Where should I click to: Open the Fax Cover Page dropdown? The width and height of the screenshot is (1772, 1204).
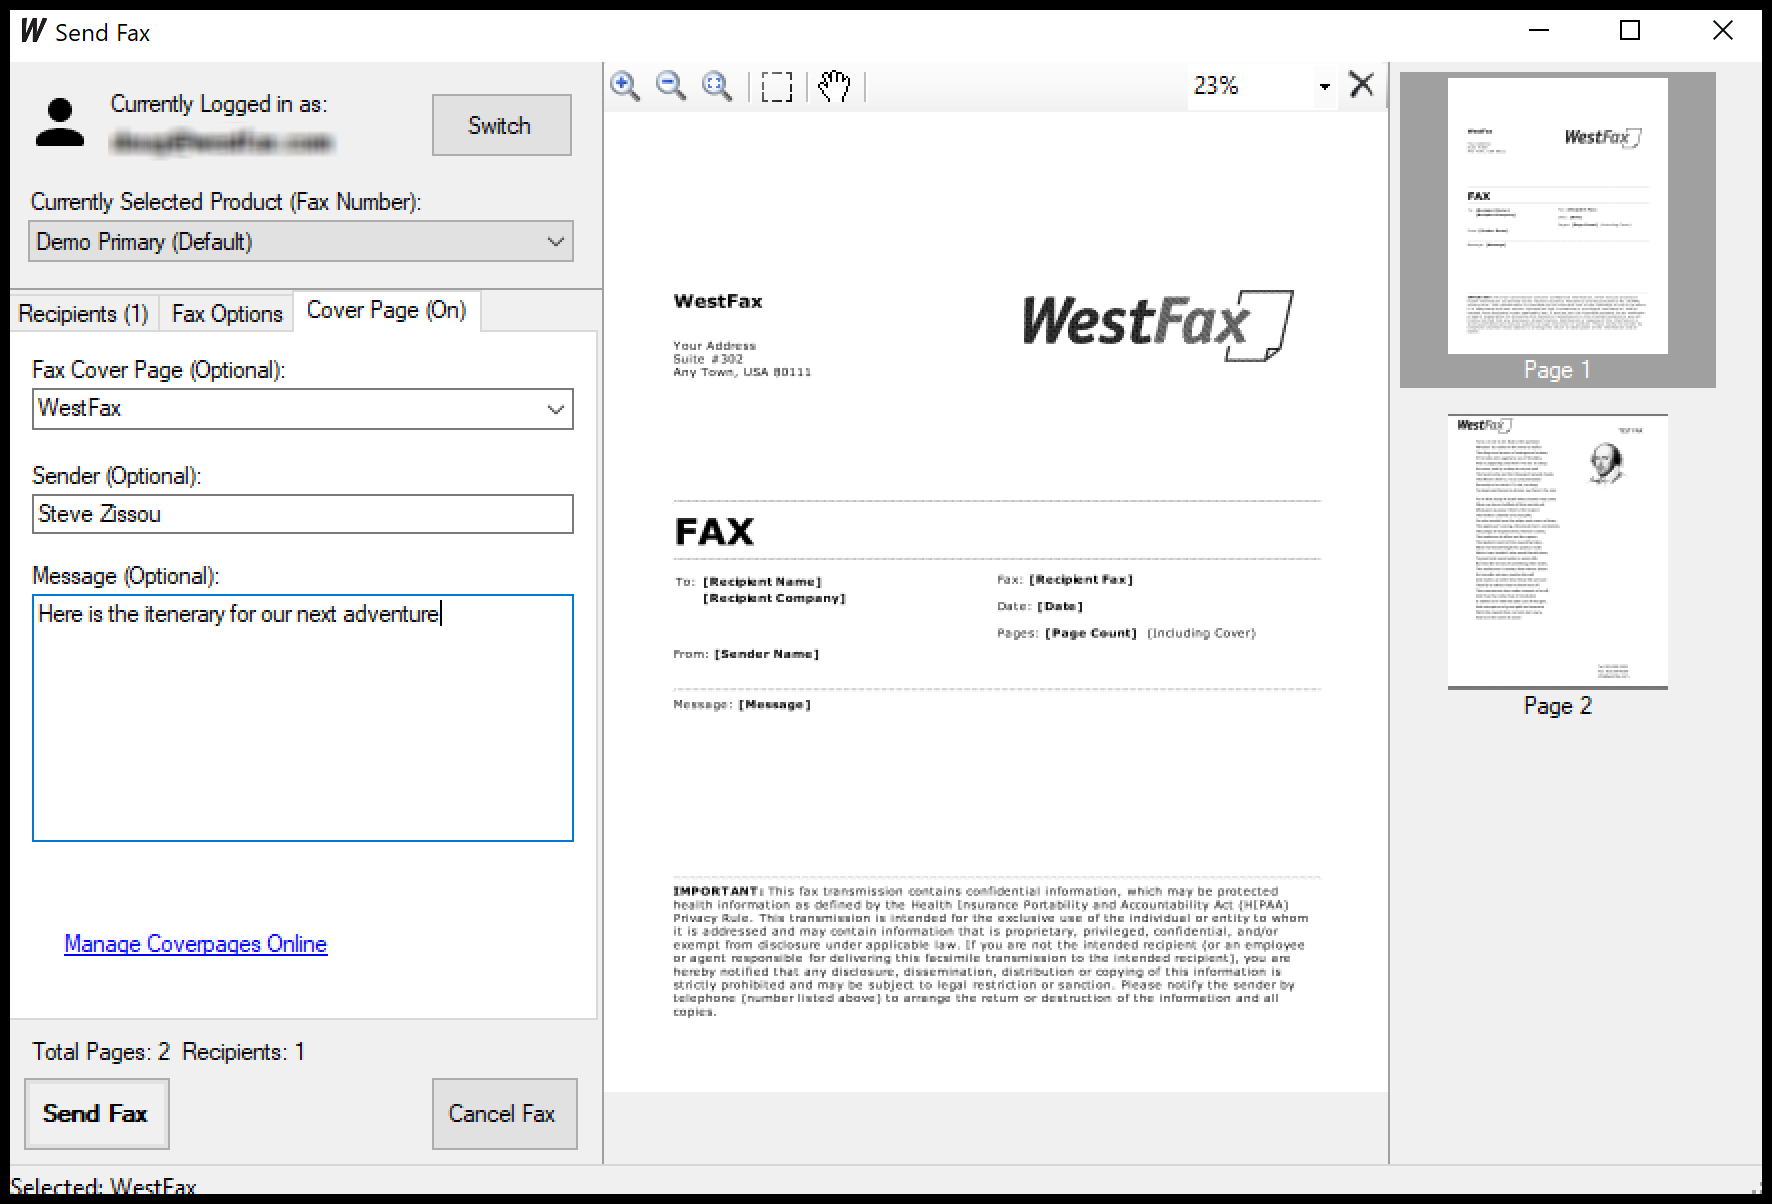[x=303, y=409]
